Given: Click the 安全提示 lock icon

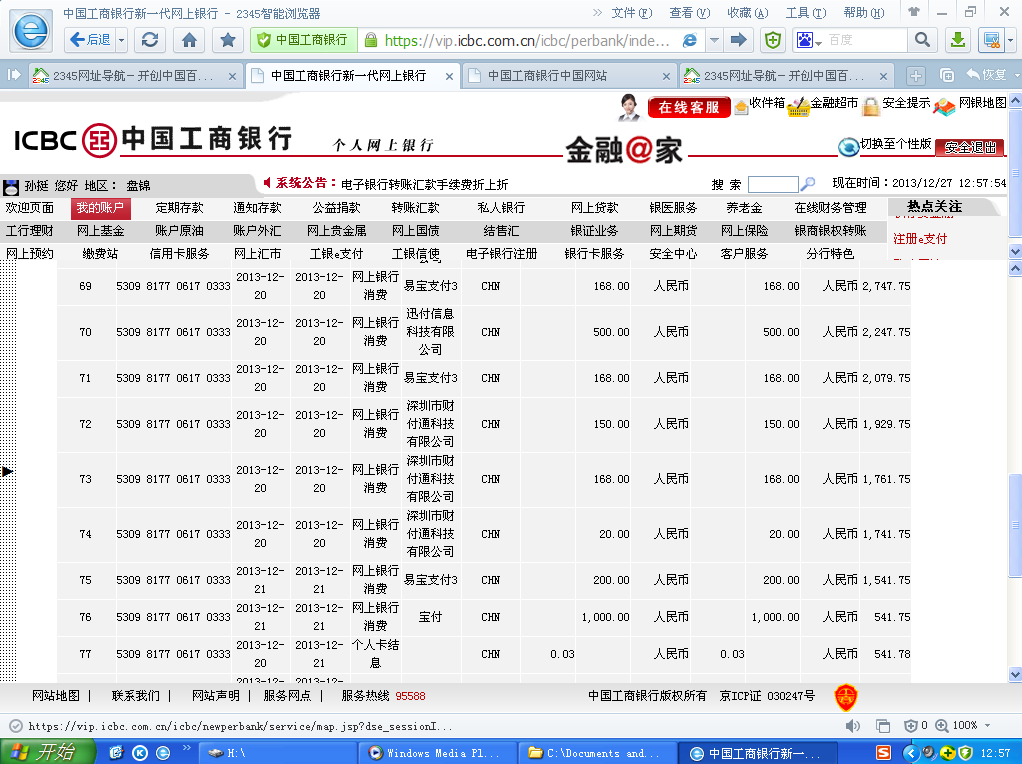Looking at the screenshot, I should [x=871, y=106].
